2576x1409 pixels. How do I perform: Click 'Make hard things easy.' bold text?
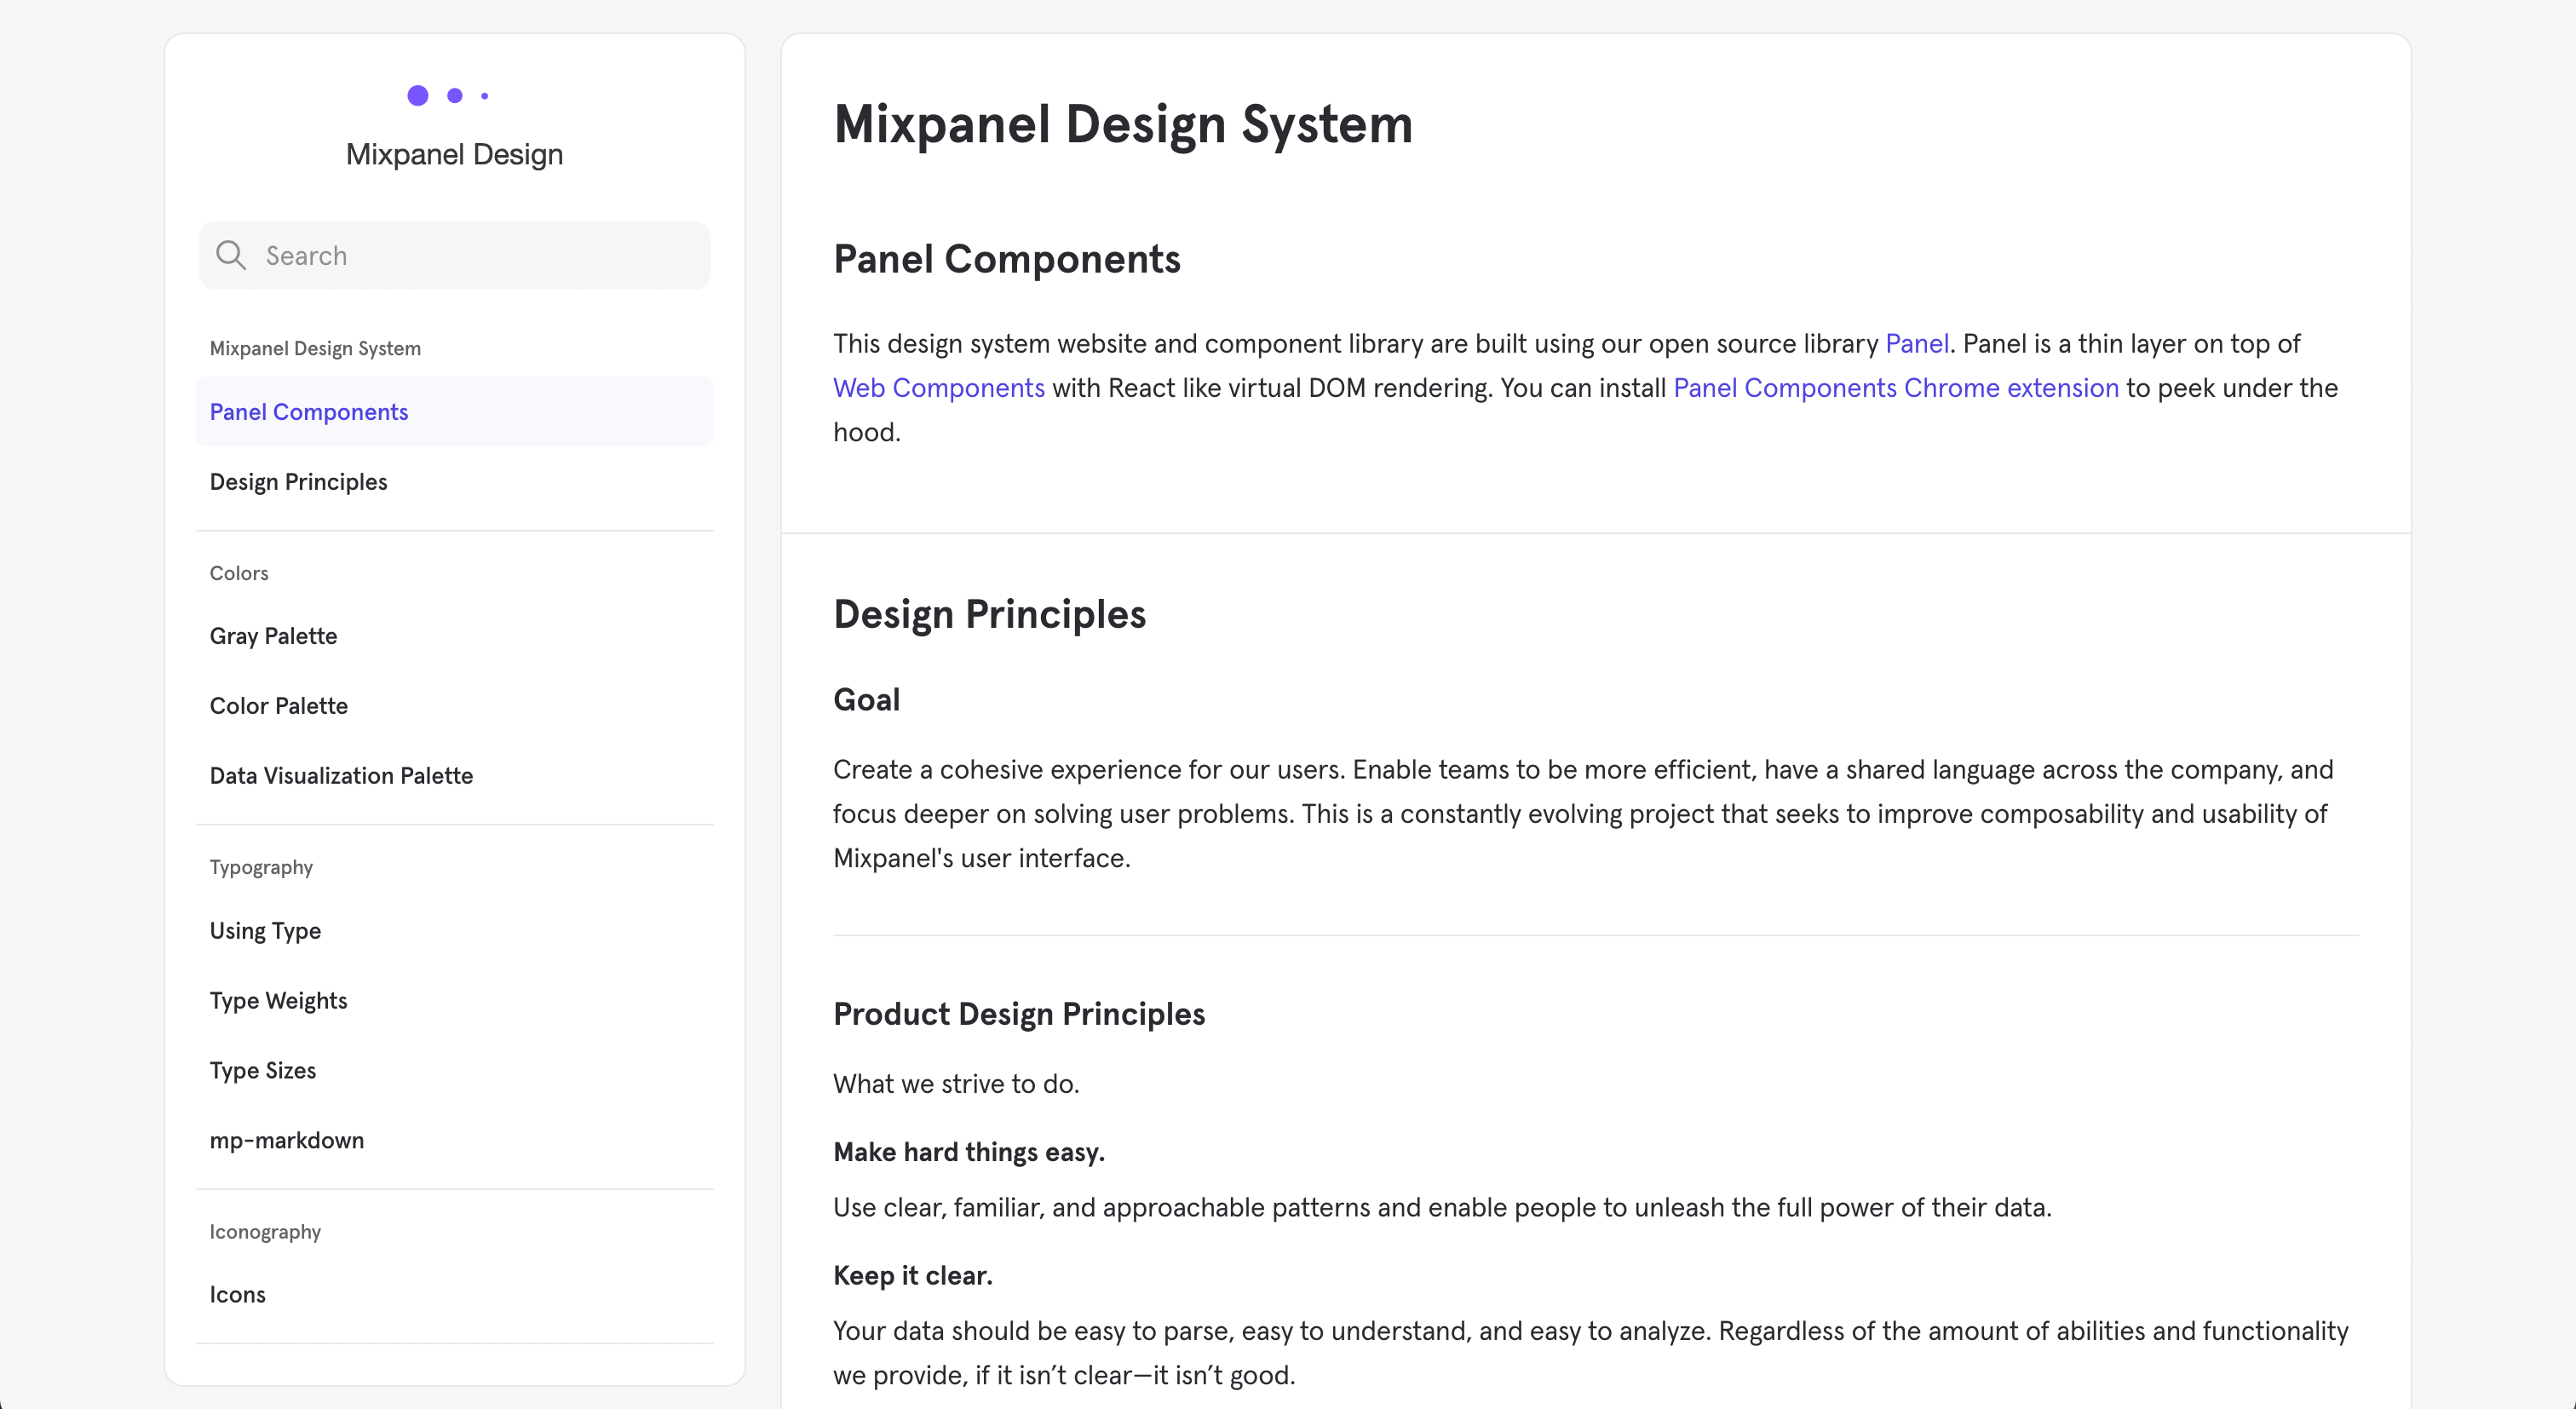[x=969, y=1153]
